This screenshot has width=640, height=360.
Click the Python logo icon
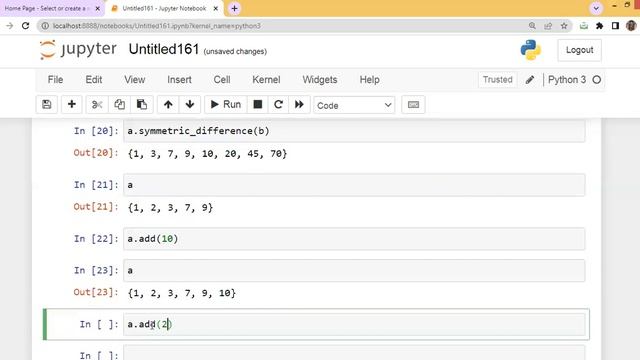point(531,50)
